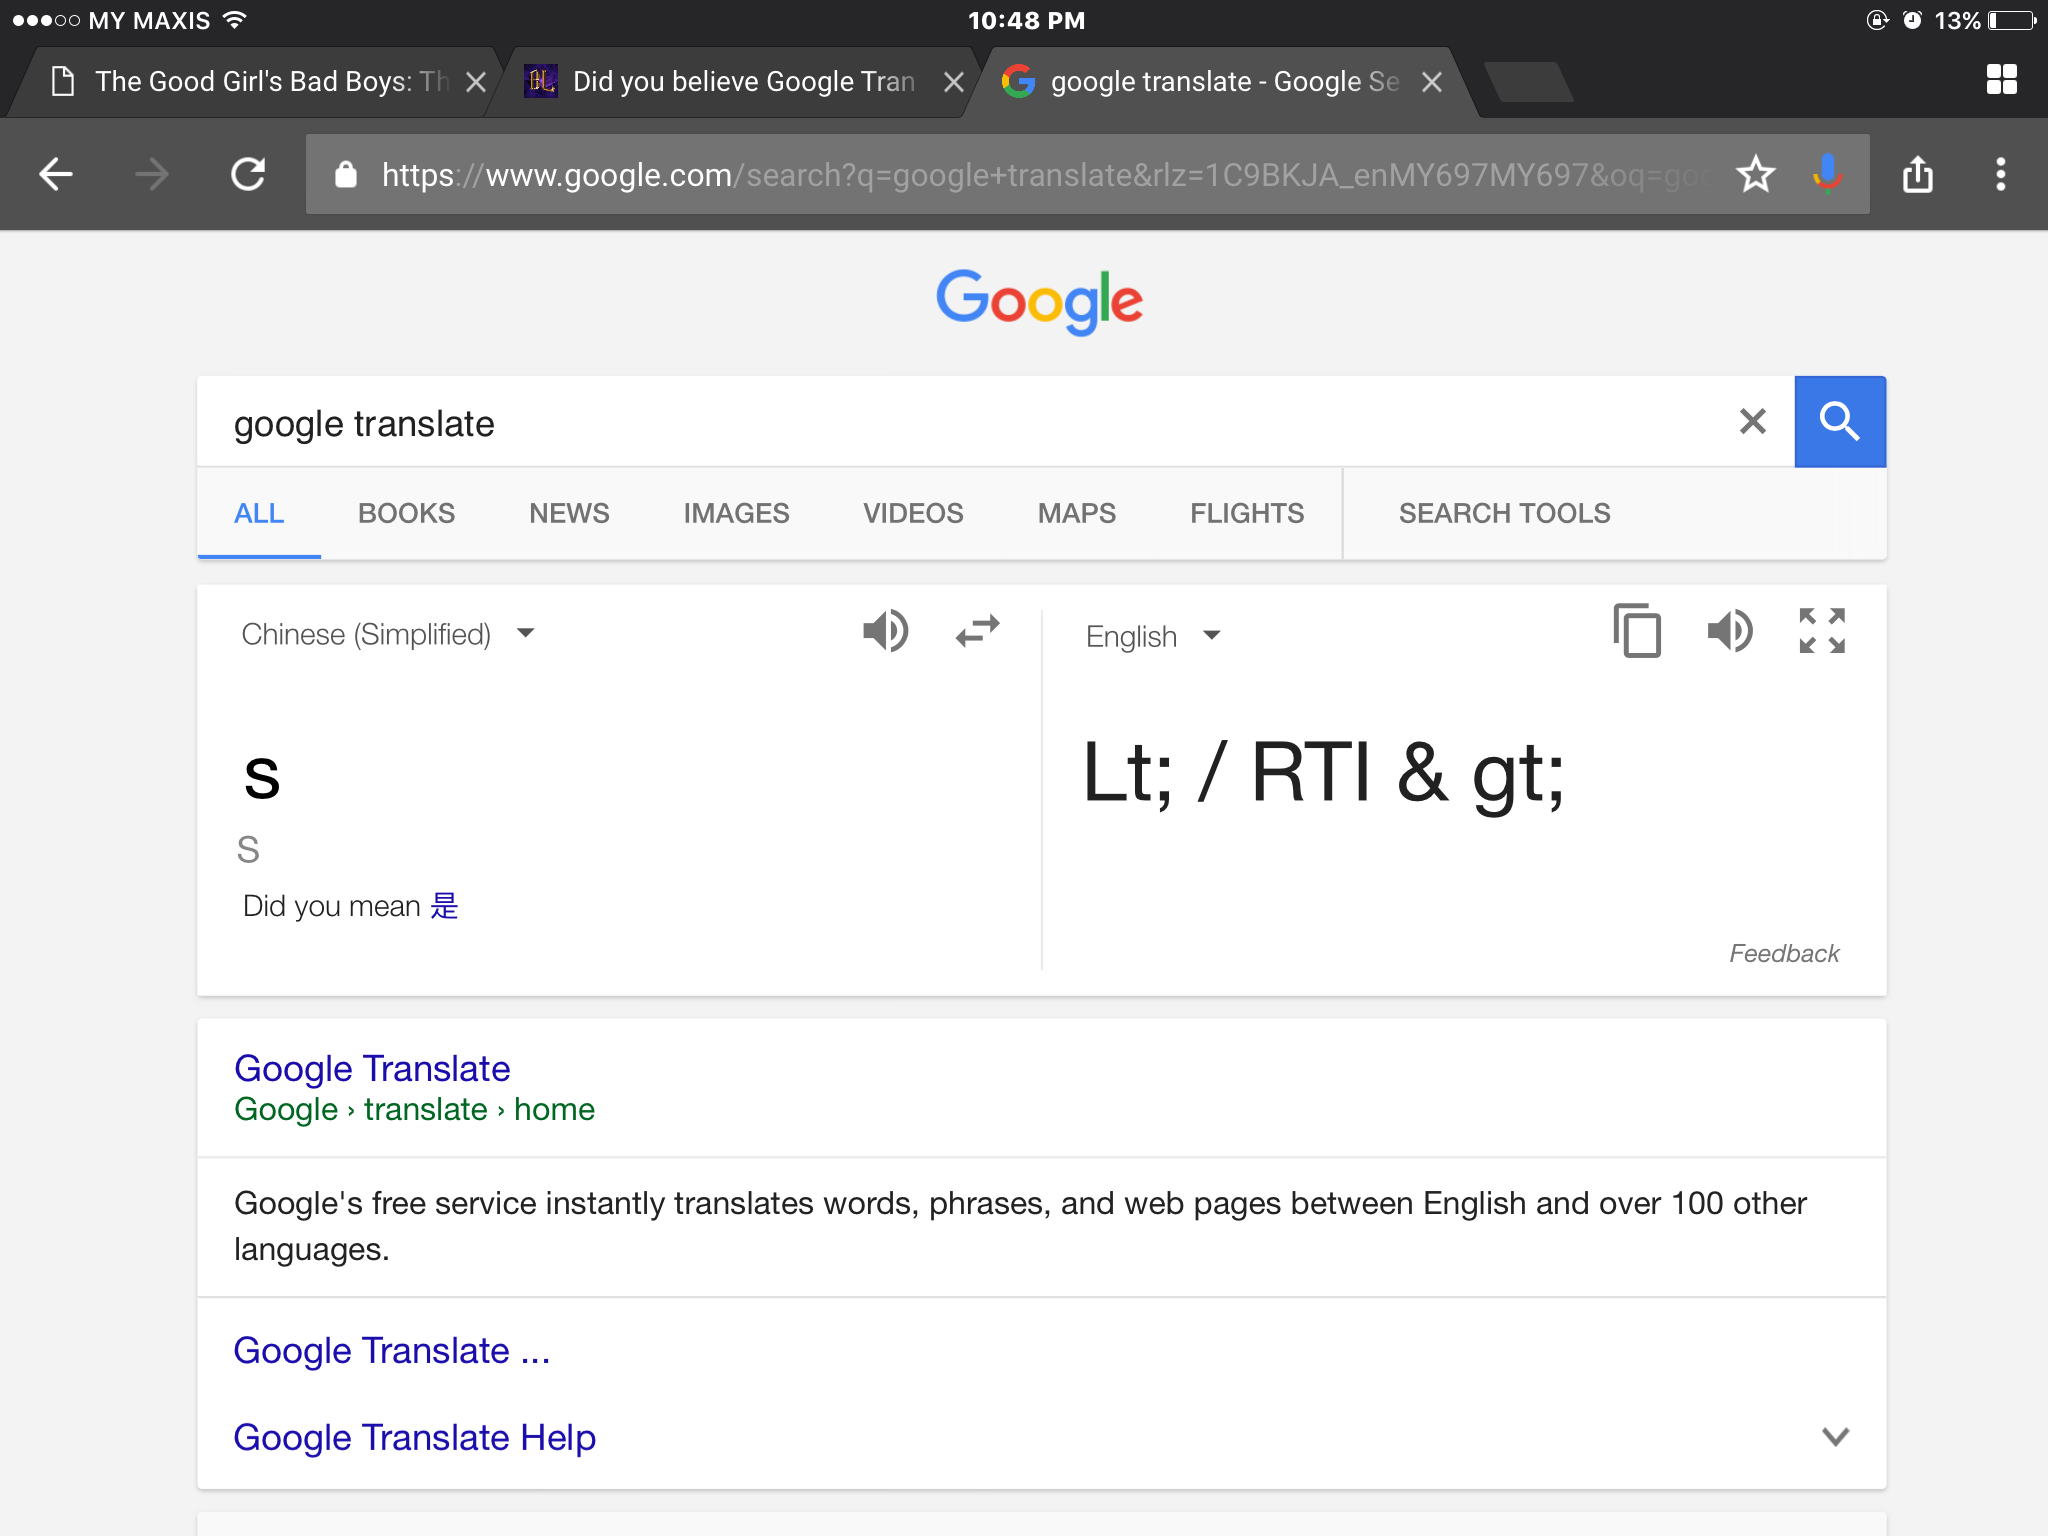Switch to the BOOKS tab
2048x1536 pixels.
click(406, 513)
